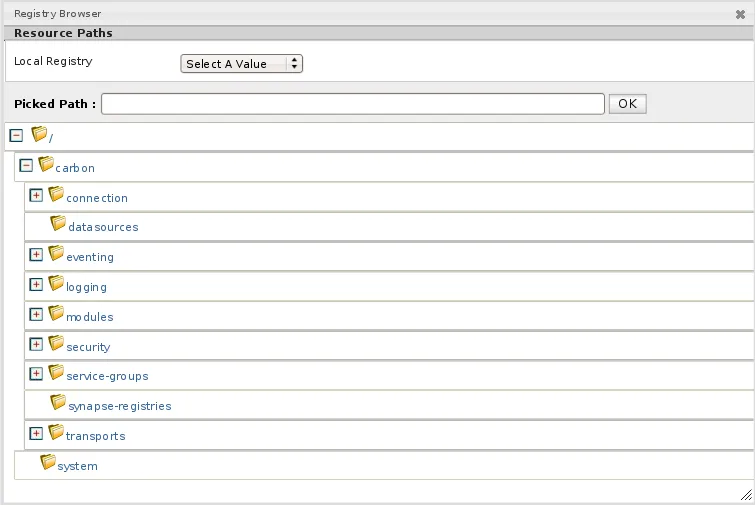Click the transports folder icon
The width and height of the screenshot is (755, 505).
(56, 432)
